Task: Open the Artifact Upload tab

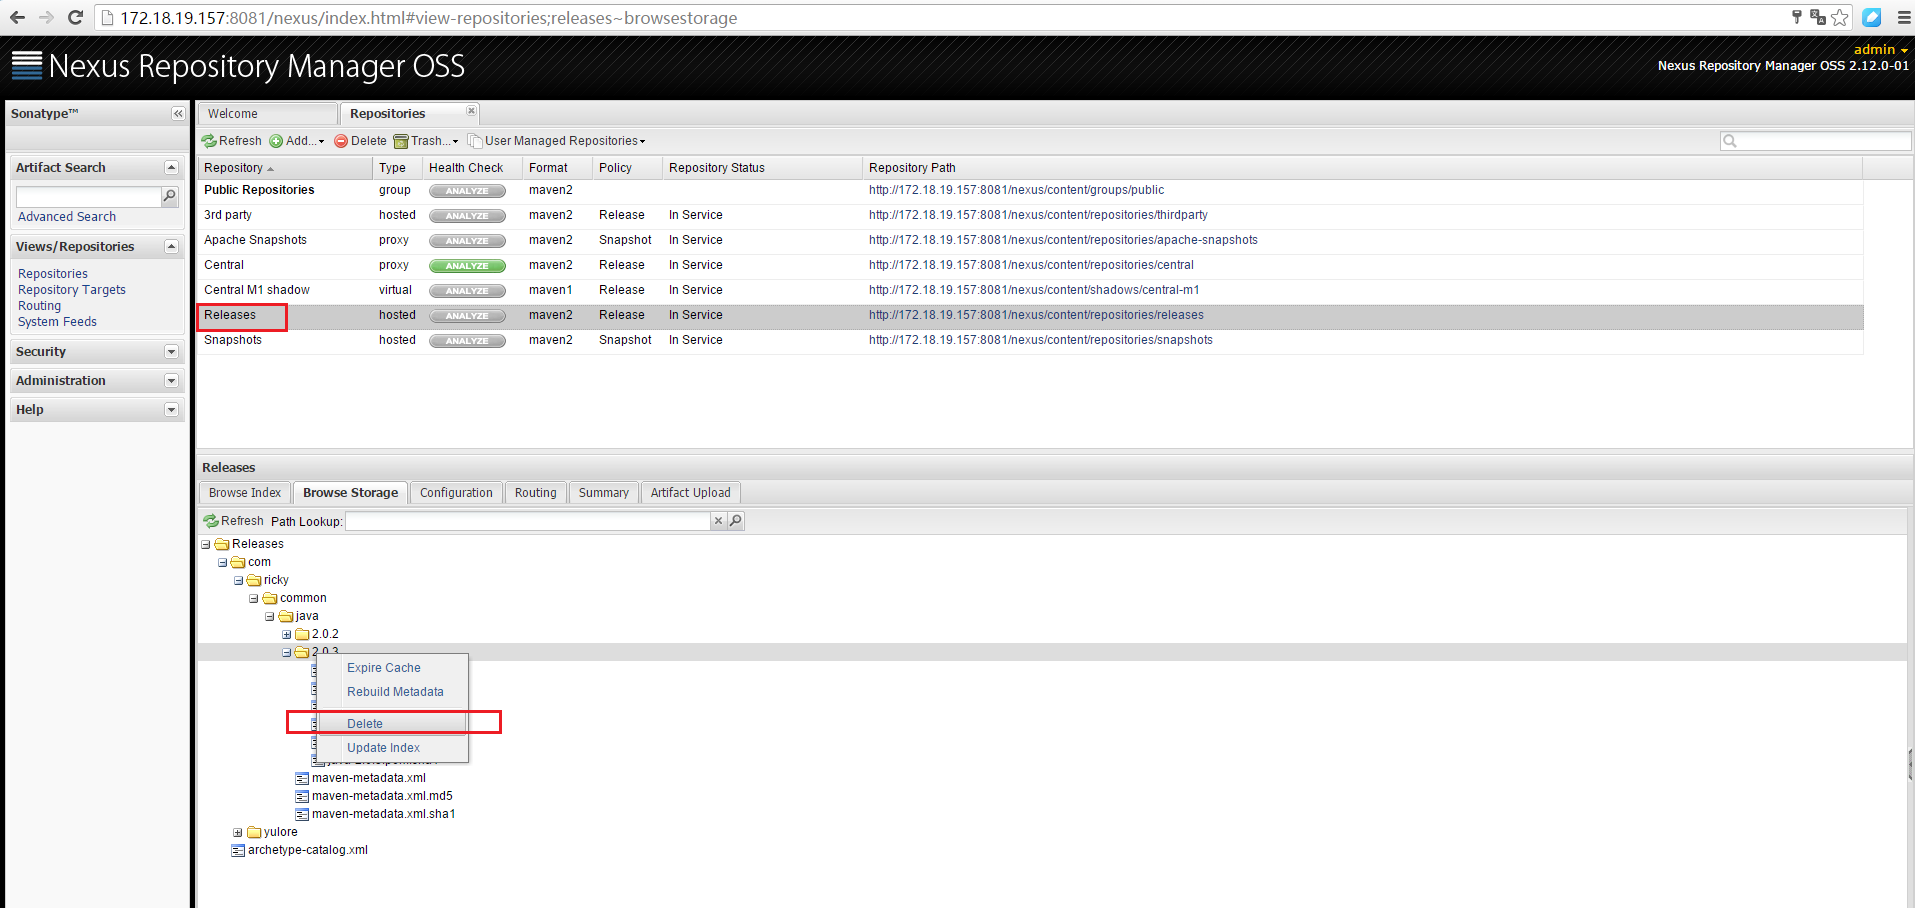Action: coord(691,493)
